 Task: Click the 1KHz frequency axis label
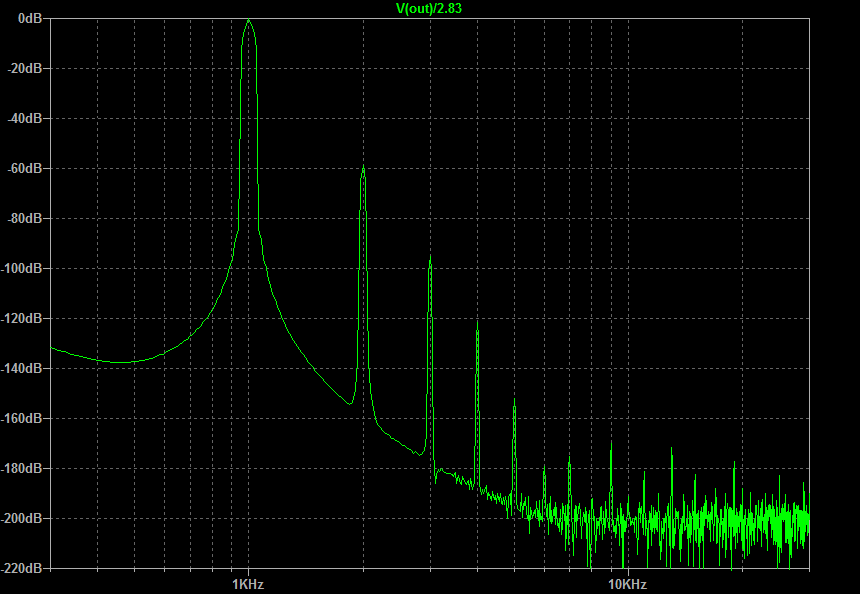point(248,584)
